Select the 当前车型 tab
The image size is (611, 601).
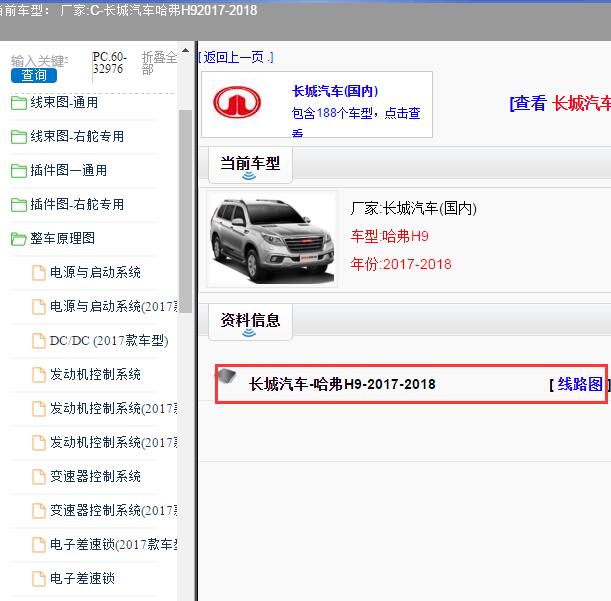pyautogui.click(x=250, y=164)
